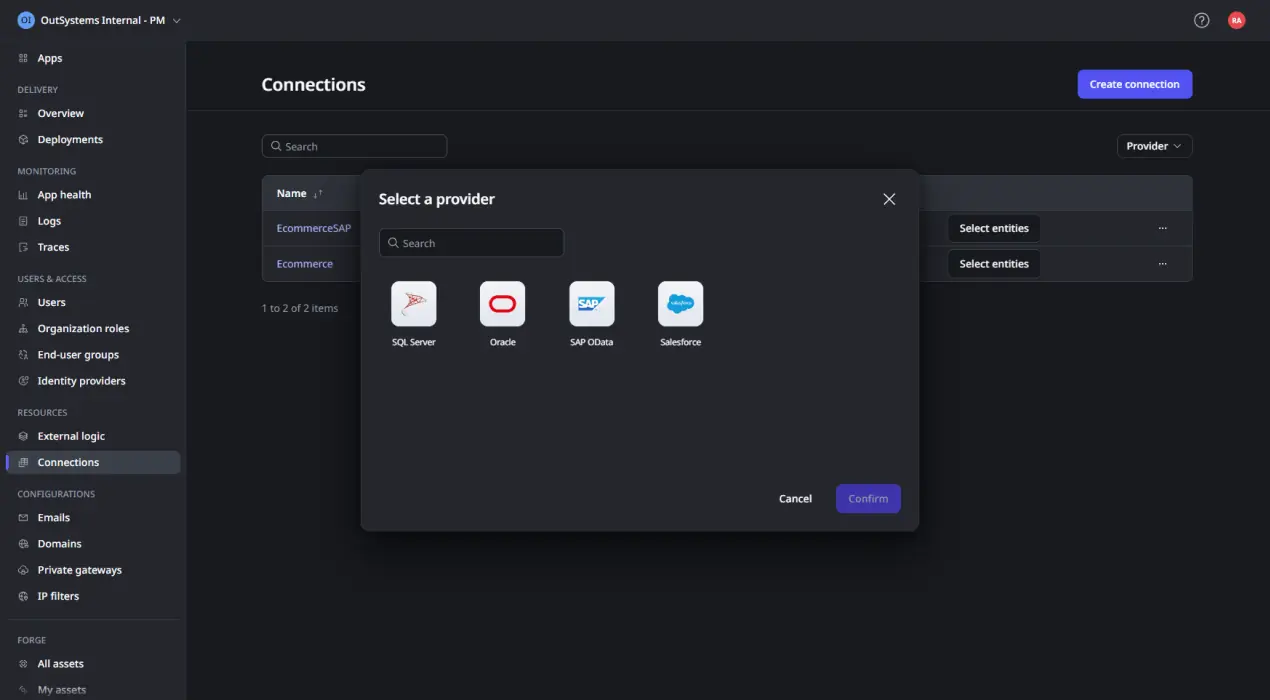Click the search field inside the provider dialog
The height and width of the screenshot is (700, 1270).
point(471,242)
